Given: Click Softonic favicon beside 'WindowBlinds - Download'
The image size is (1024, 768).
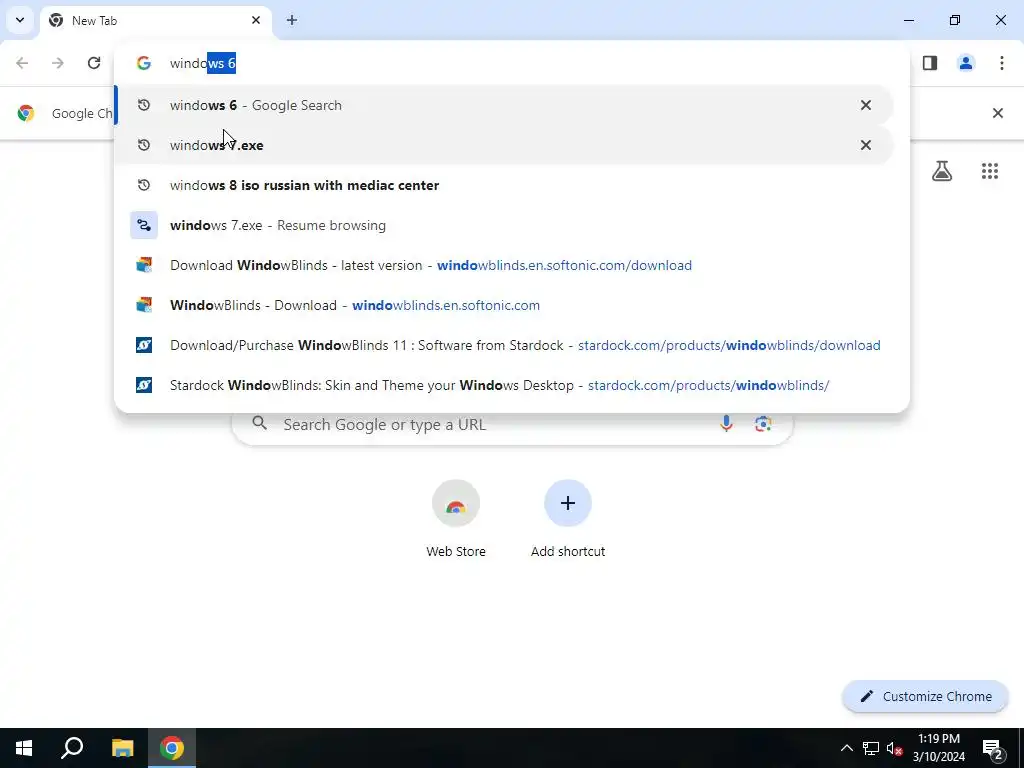Looking at the screenshot, I should pyautogui.click(x=144, y=305).
